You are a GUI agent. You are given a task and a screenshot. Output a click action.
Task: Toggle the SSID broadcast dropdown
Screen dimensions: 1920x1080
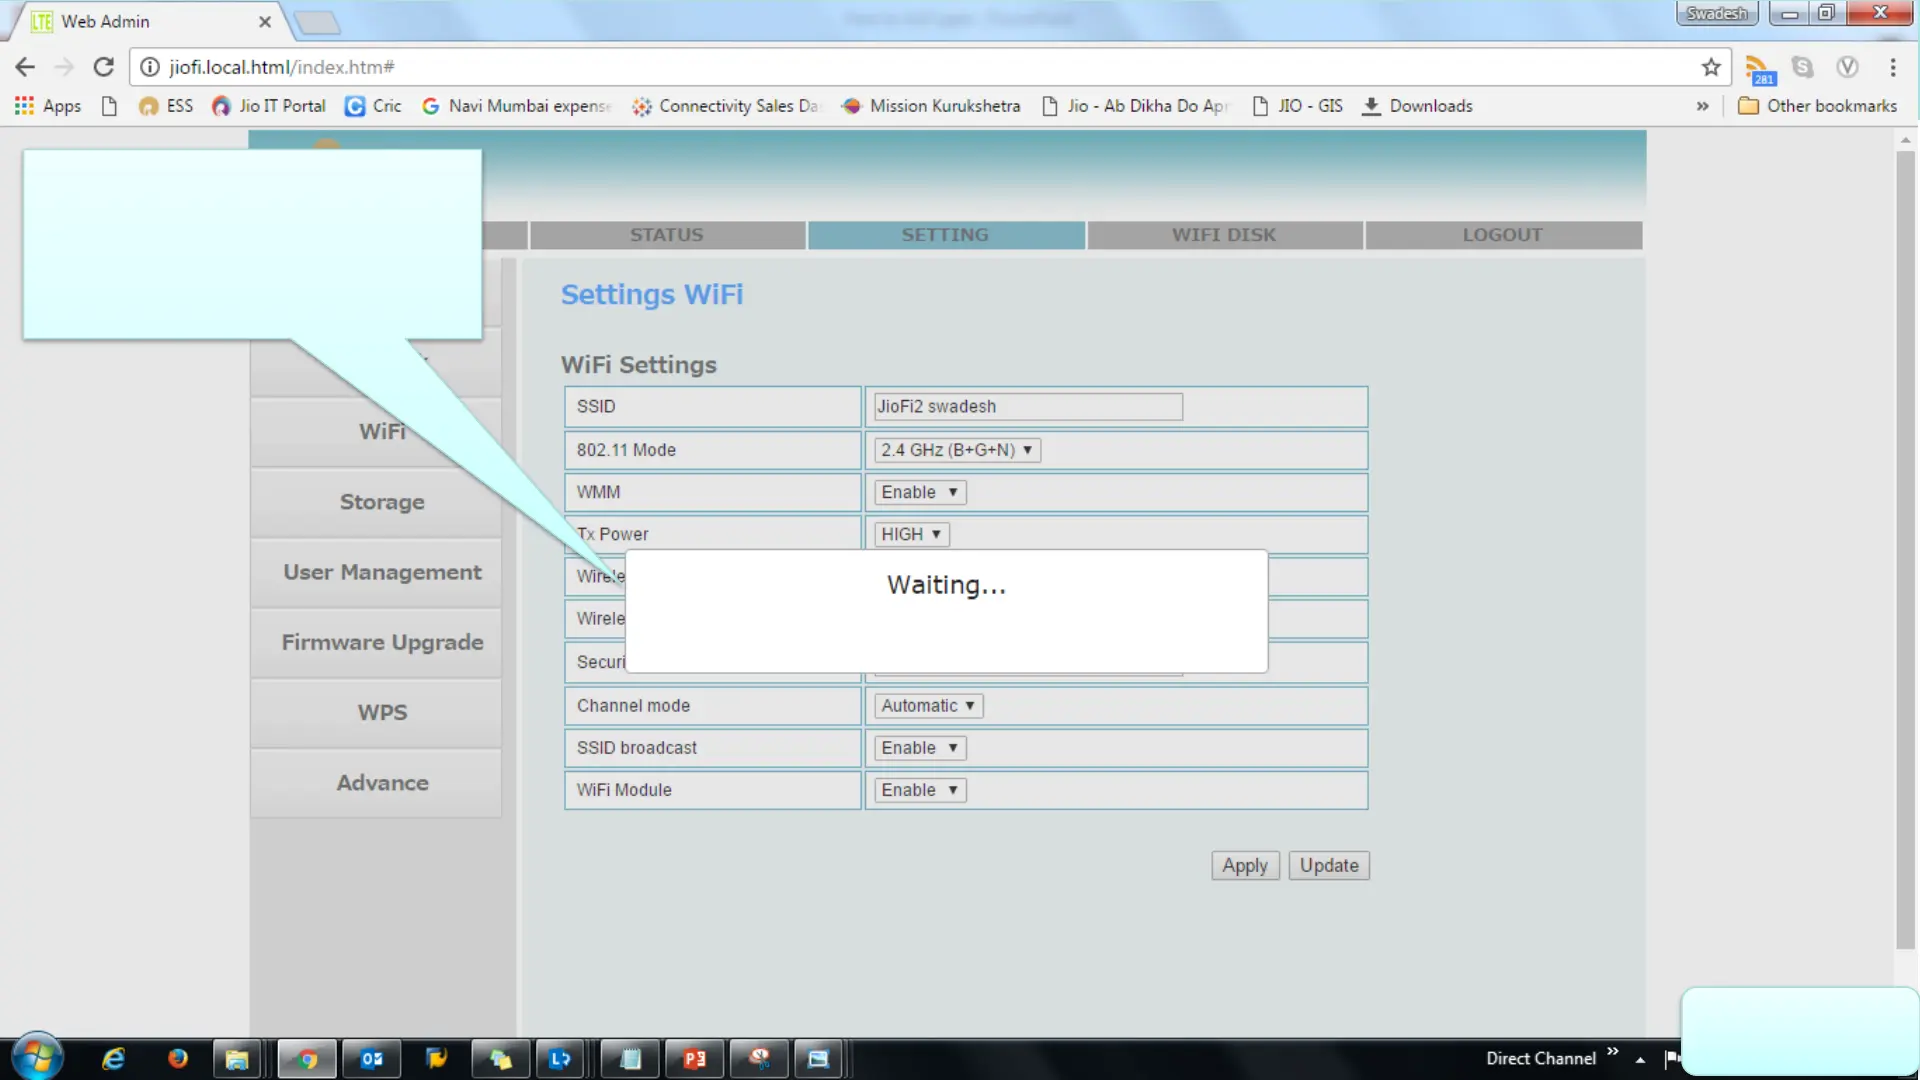coord(919,748)
